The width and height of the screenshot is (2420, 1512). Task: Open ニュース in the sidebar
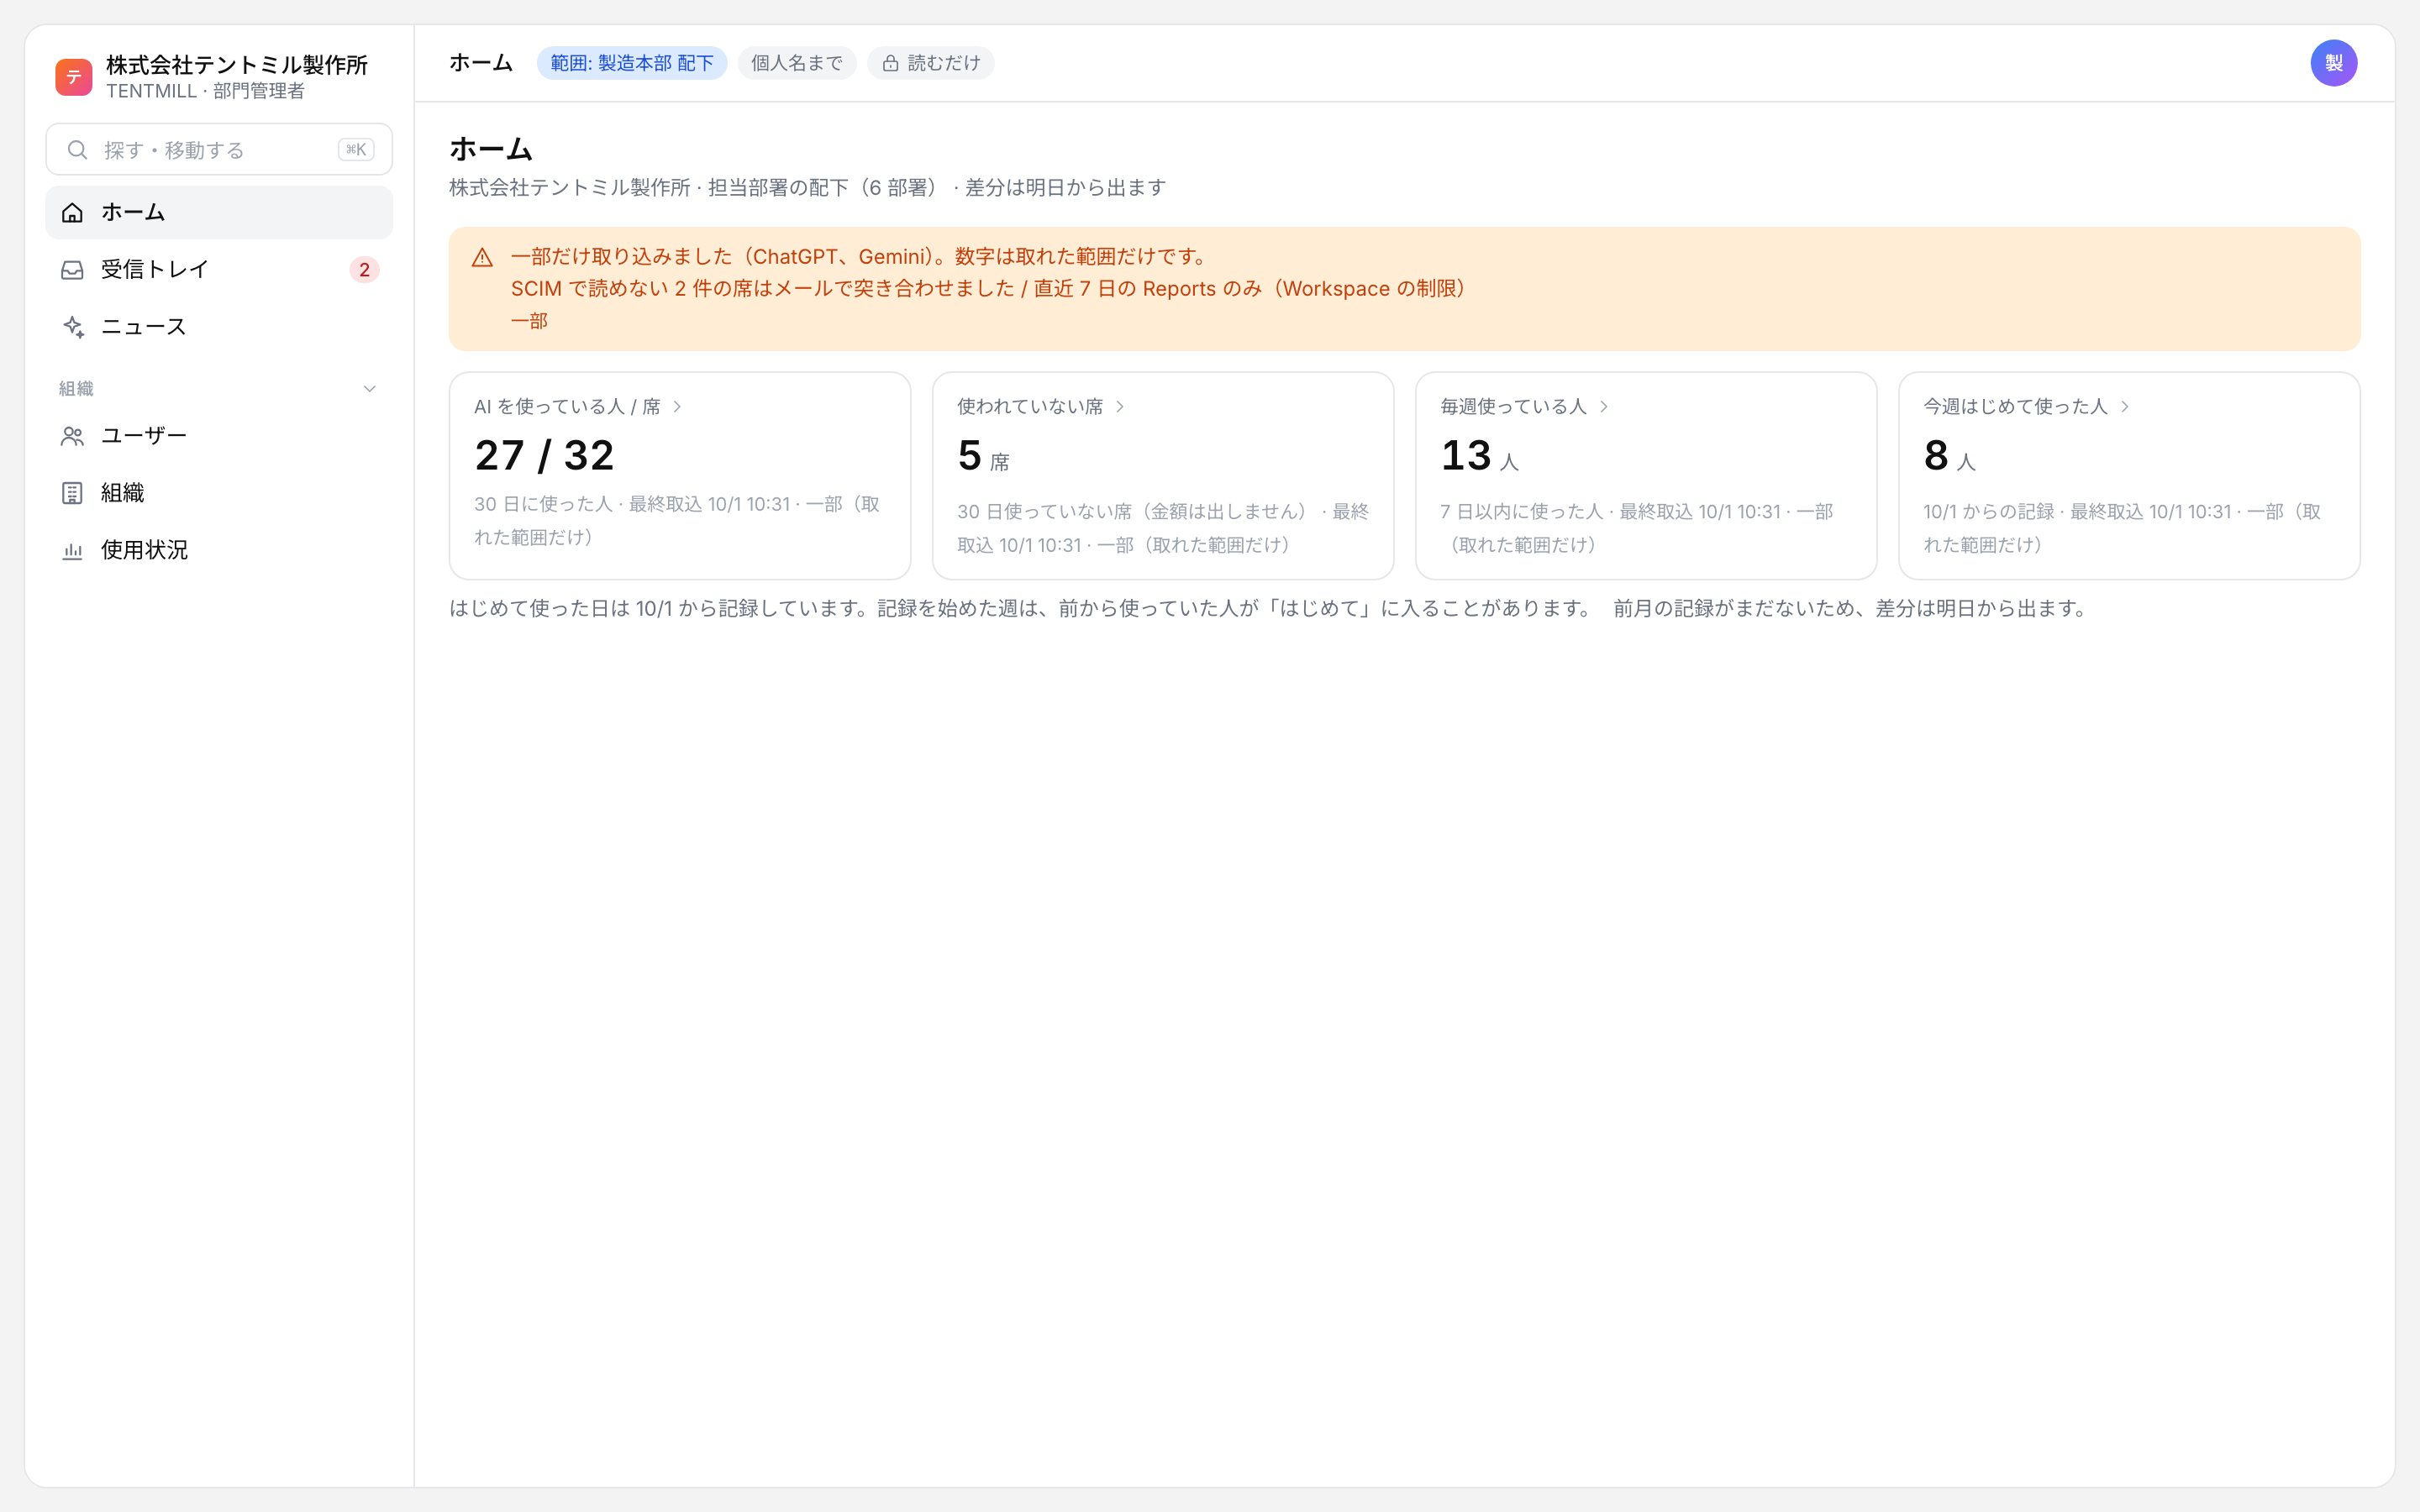click(x=219, y=327)
